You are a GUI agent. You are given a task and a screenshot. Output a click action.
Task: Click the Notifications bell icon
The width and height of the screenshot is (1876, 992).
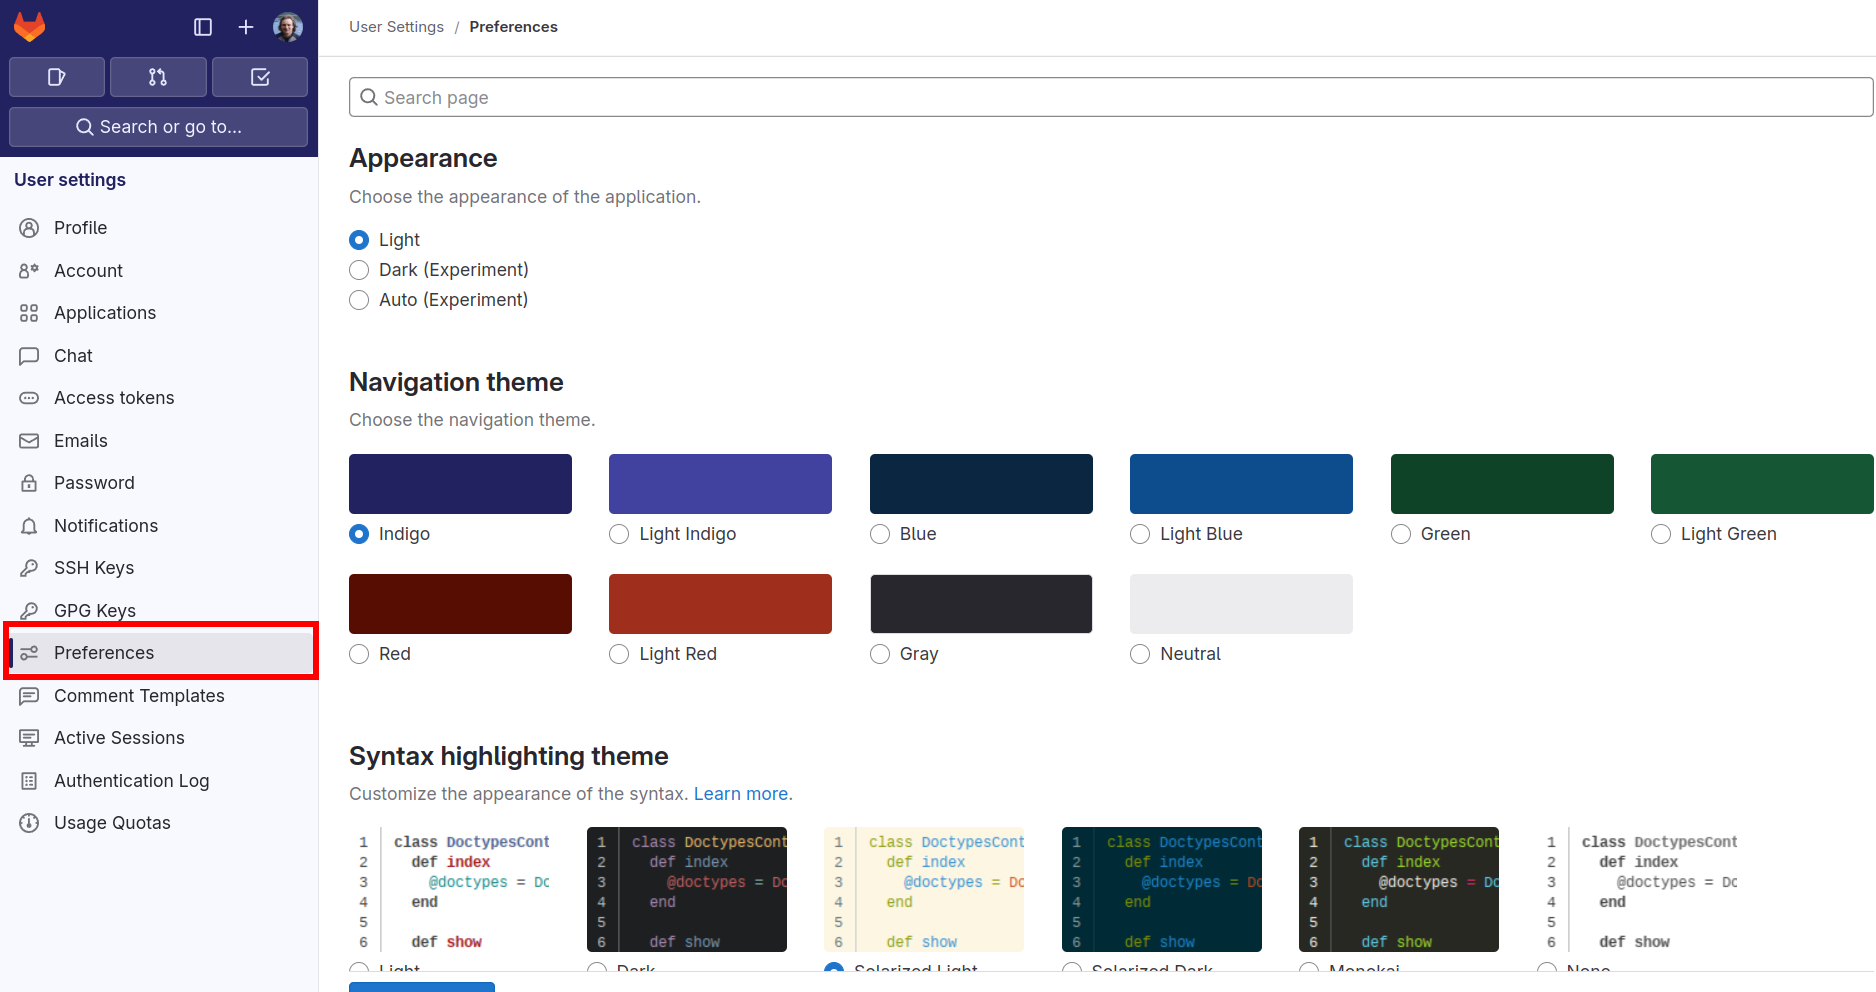29,526
